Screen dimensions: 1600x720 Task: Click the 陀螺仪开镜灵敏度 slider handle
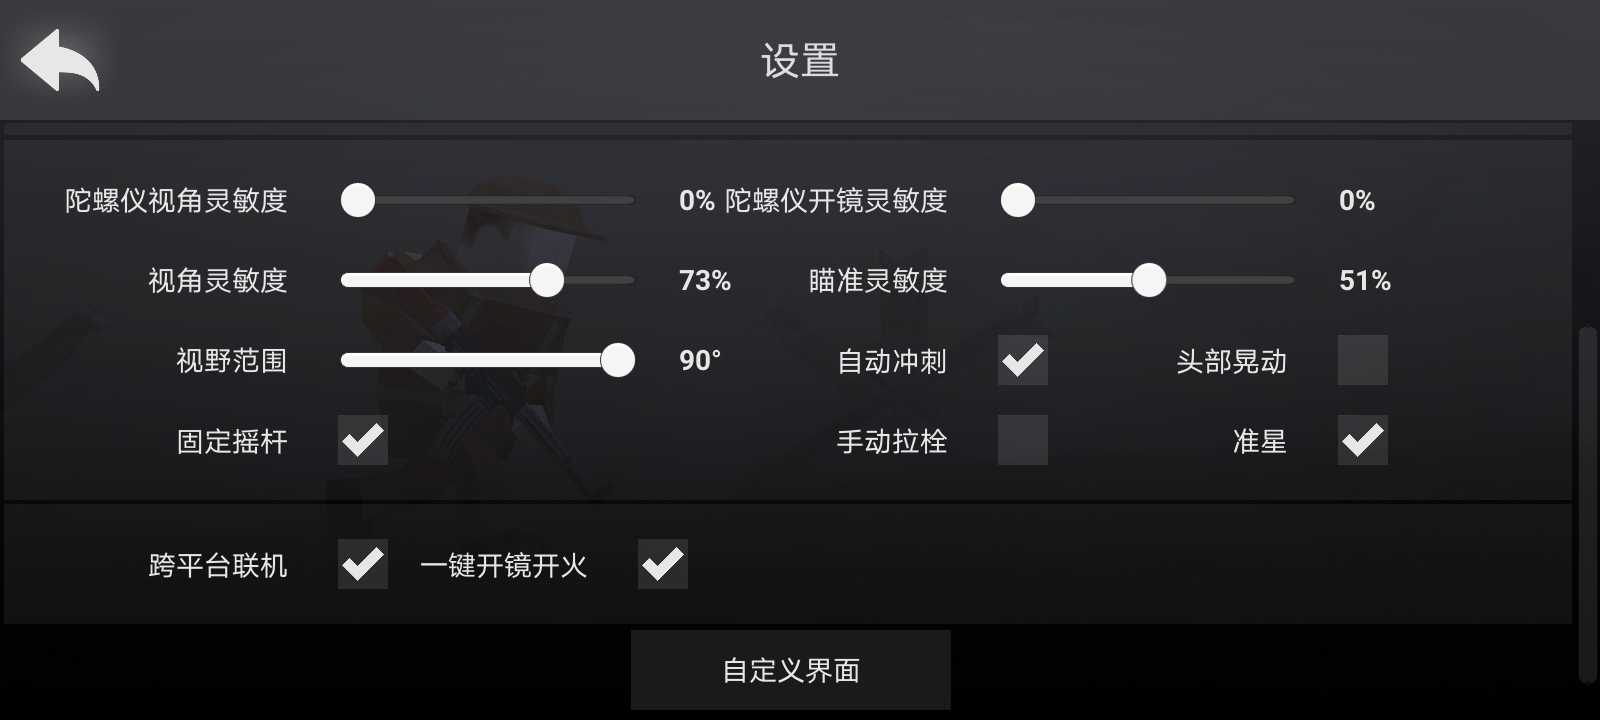point(1018,200)
